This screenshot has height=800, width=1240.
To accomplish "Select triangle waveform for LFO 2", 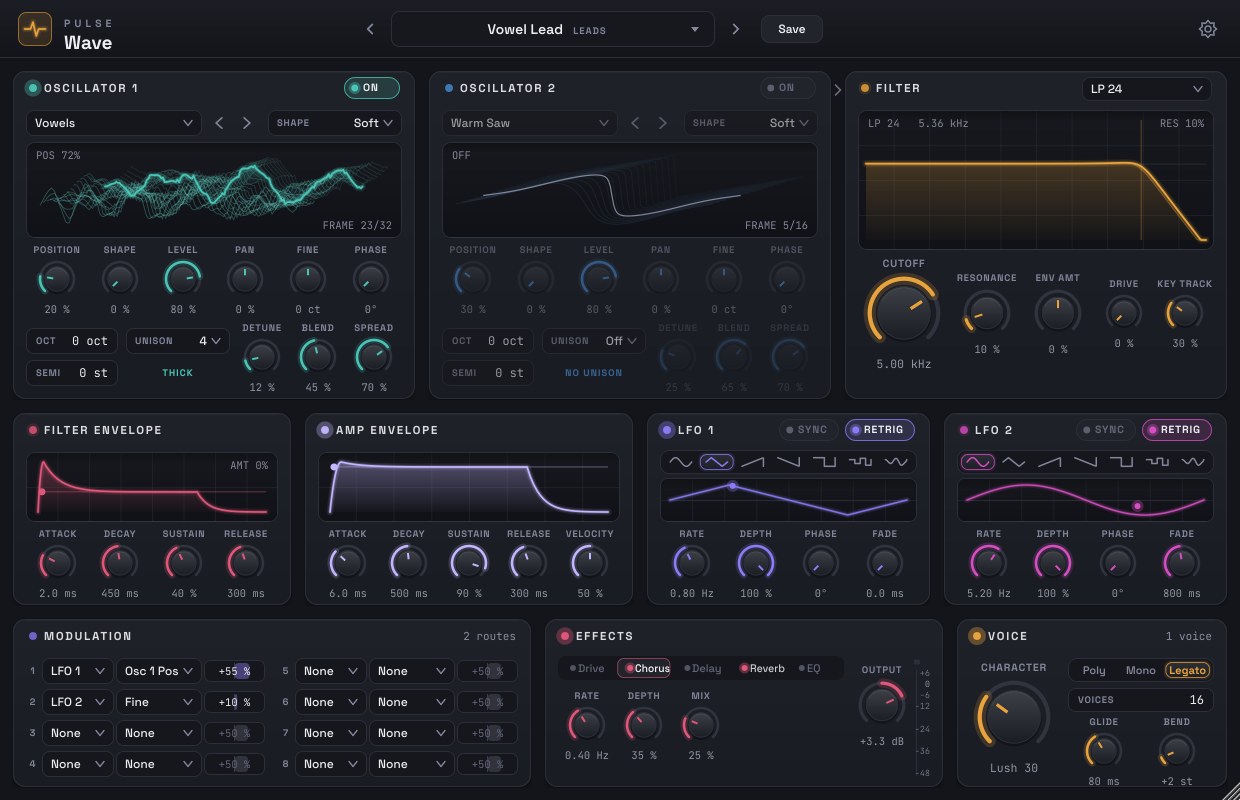I will [1014, 462].
